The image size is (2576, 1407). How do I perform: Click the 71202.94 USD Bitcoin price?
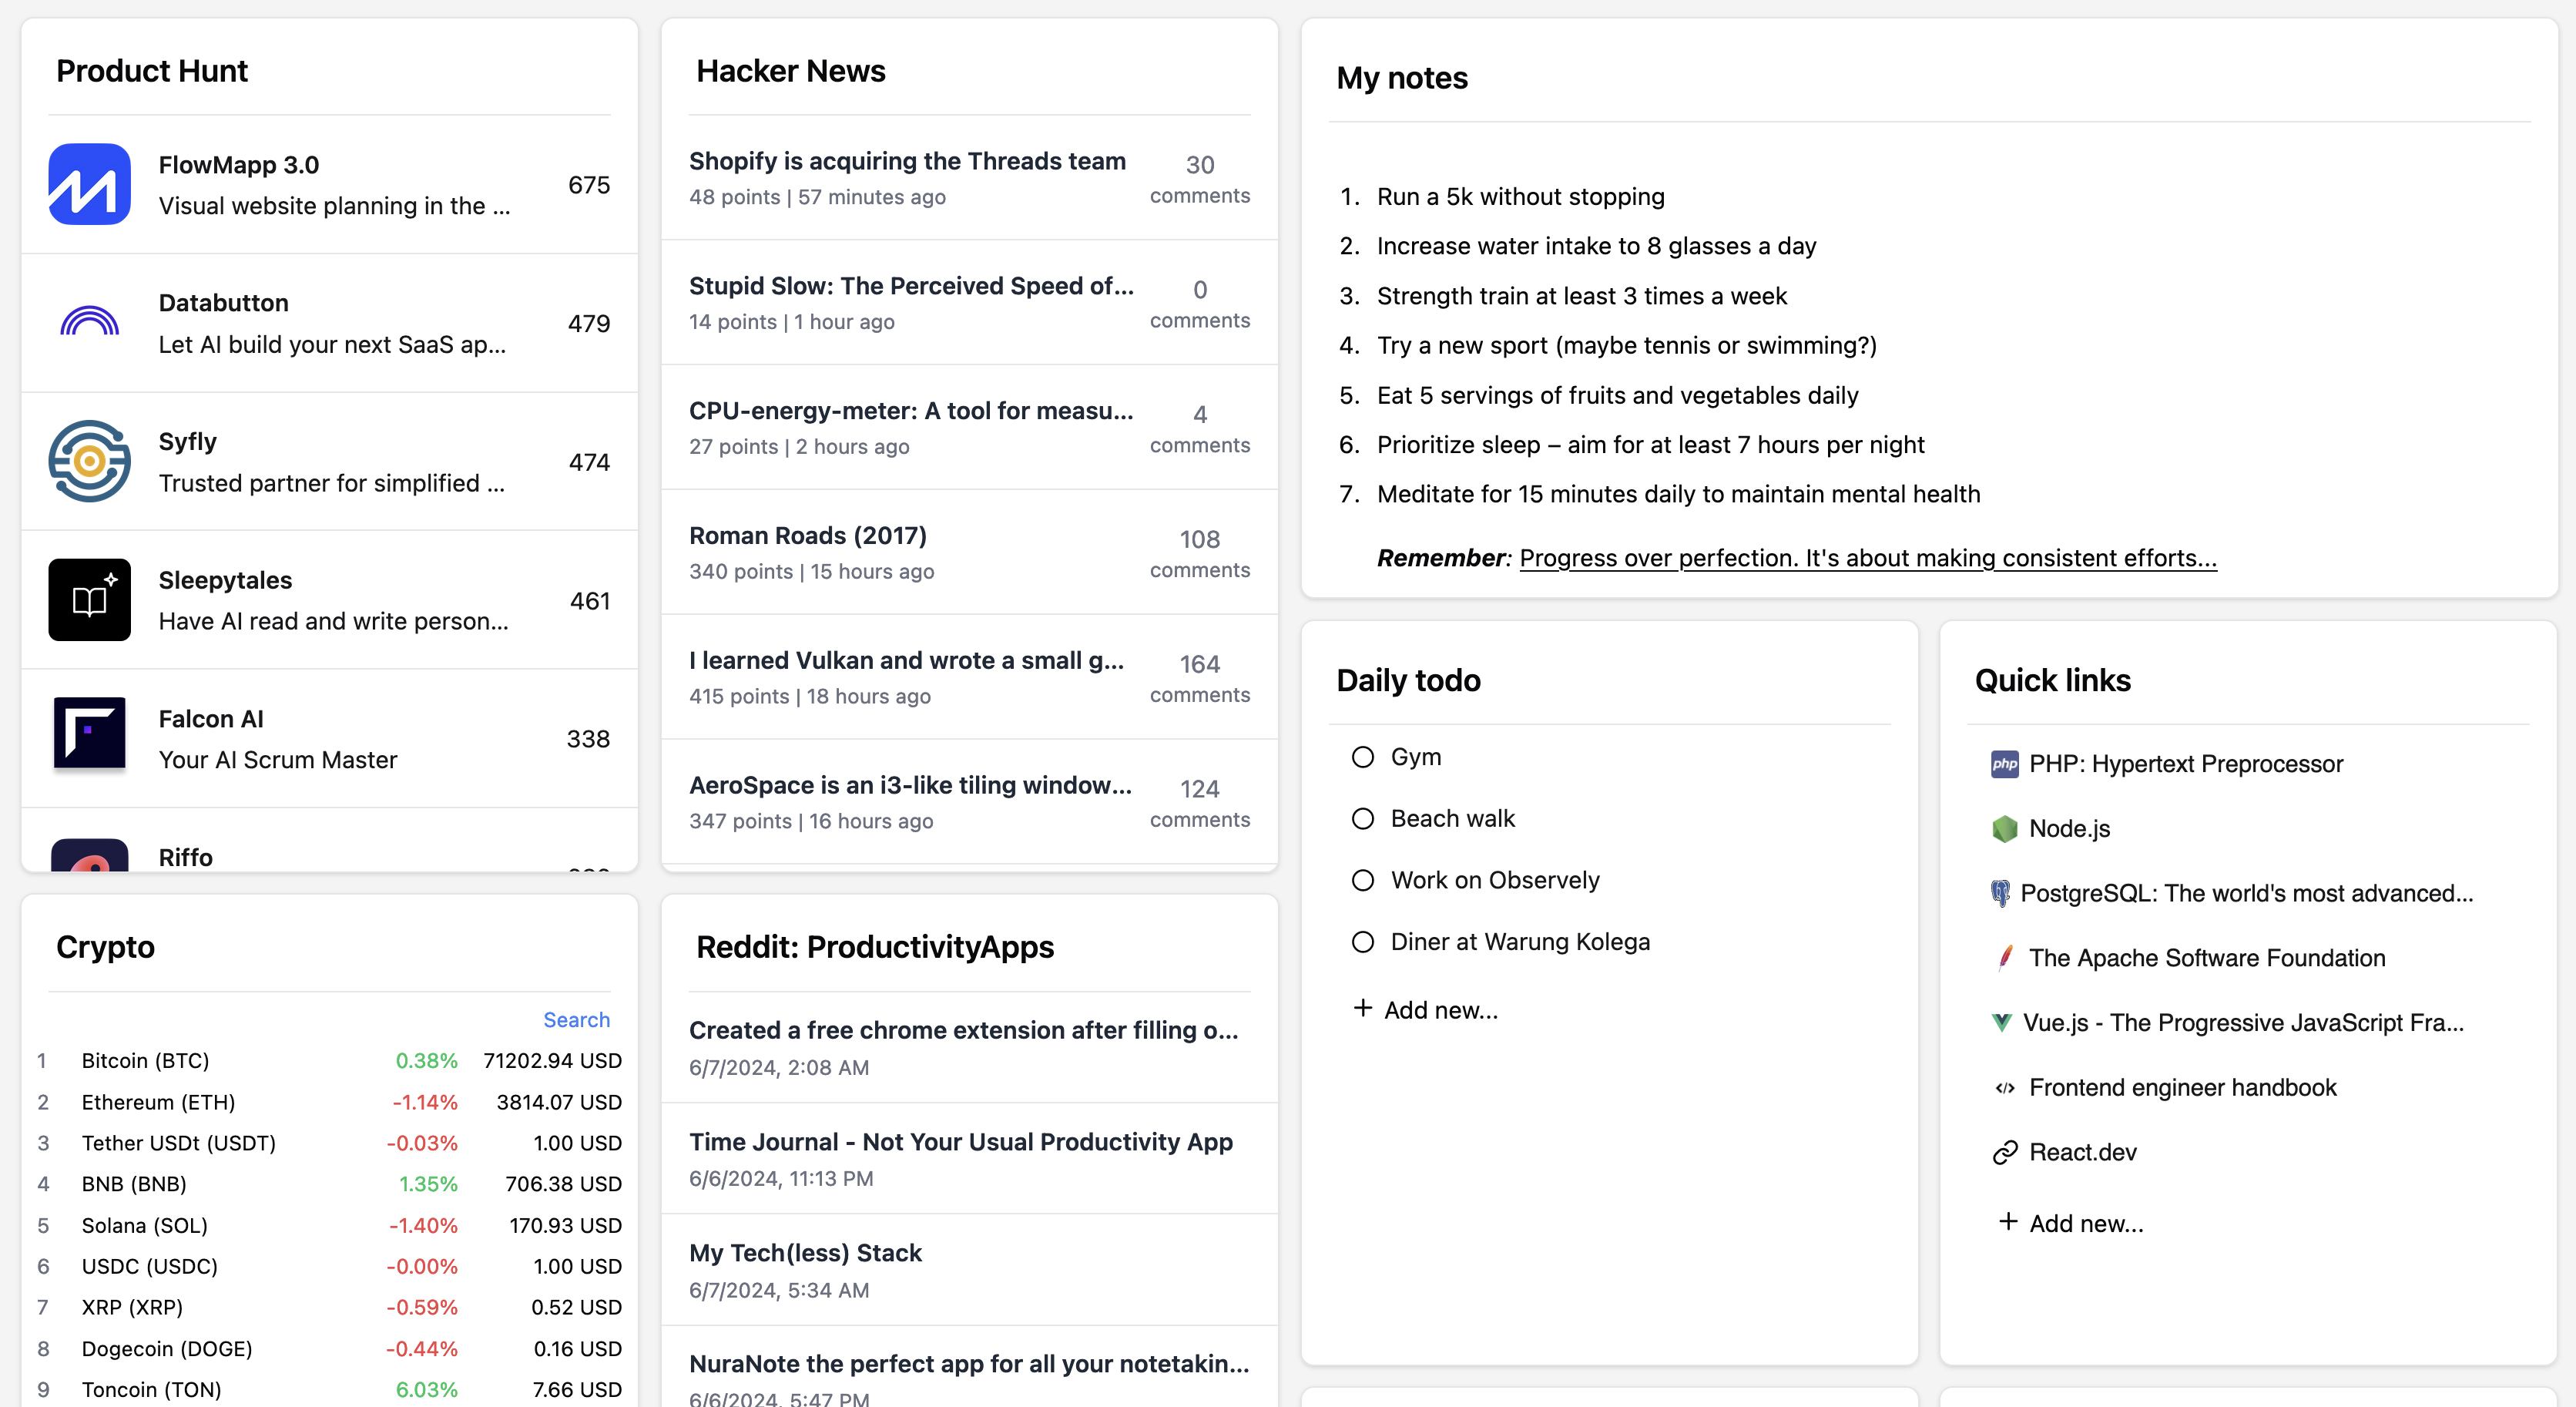(x=552, y=1061)
